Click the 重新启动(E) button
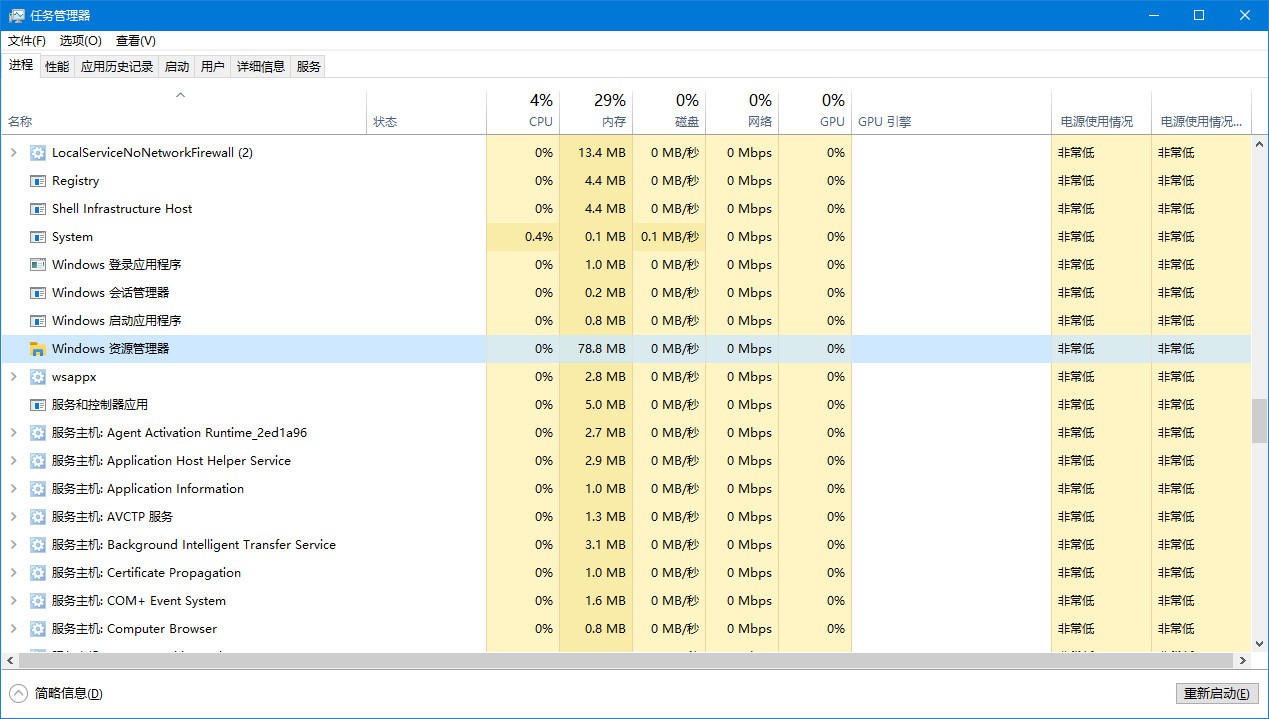This screenshot has height=719, width=1269. tap(1217, 694)
